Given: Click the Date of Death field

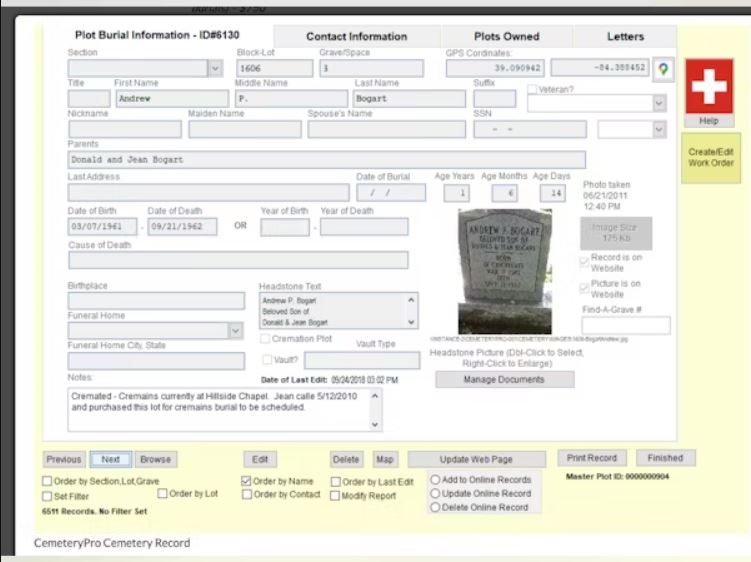Looking at the screenshot, I should click(182, 227).
